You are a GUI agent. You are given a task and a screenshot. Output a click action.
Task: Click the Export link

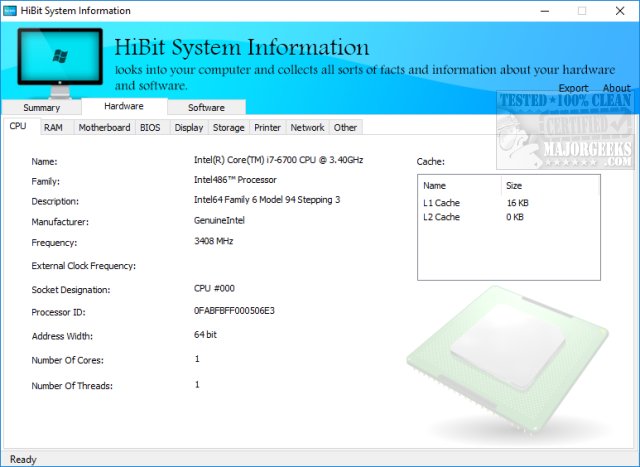coord(573,88)
